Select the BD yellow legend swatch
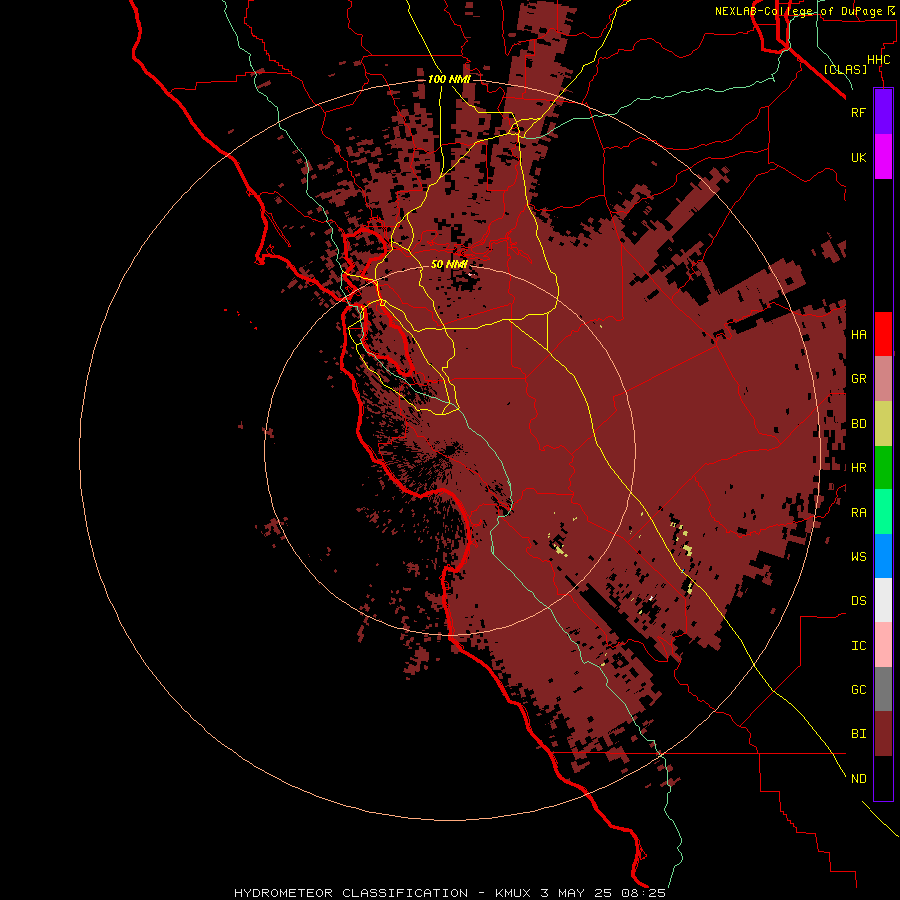Image resolution: width=900 pixels, height=900 pixels. coord(883,424)
